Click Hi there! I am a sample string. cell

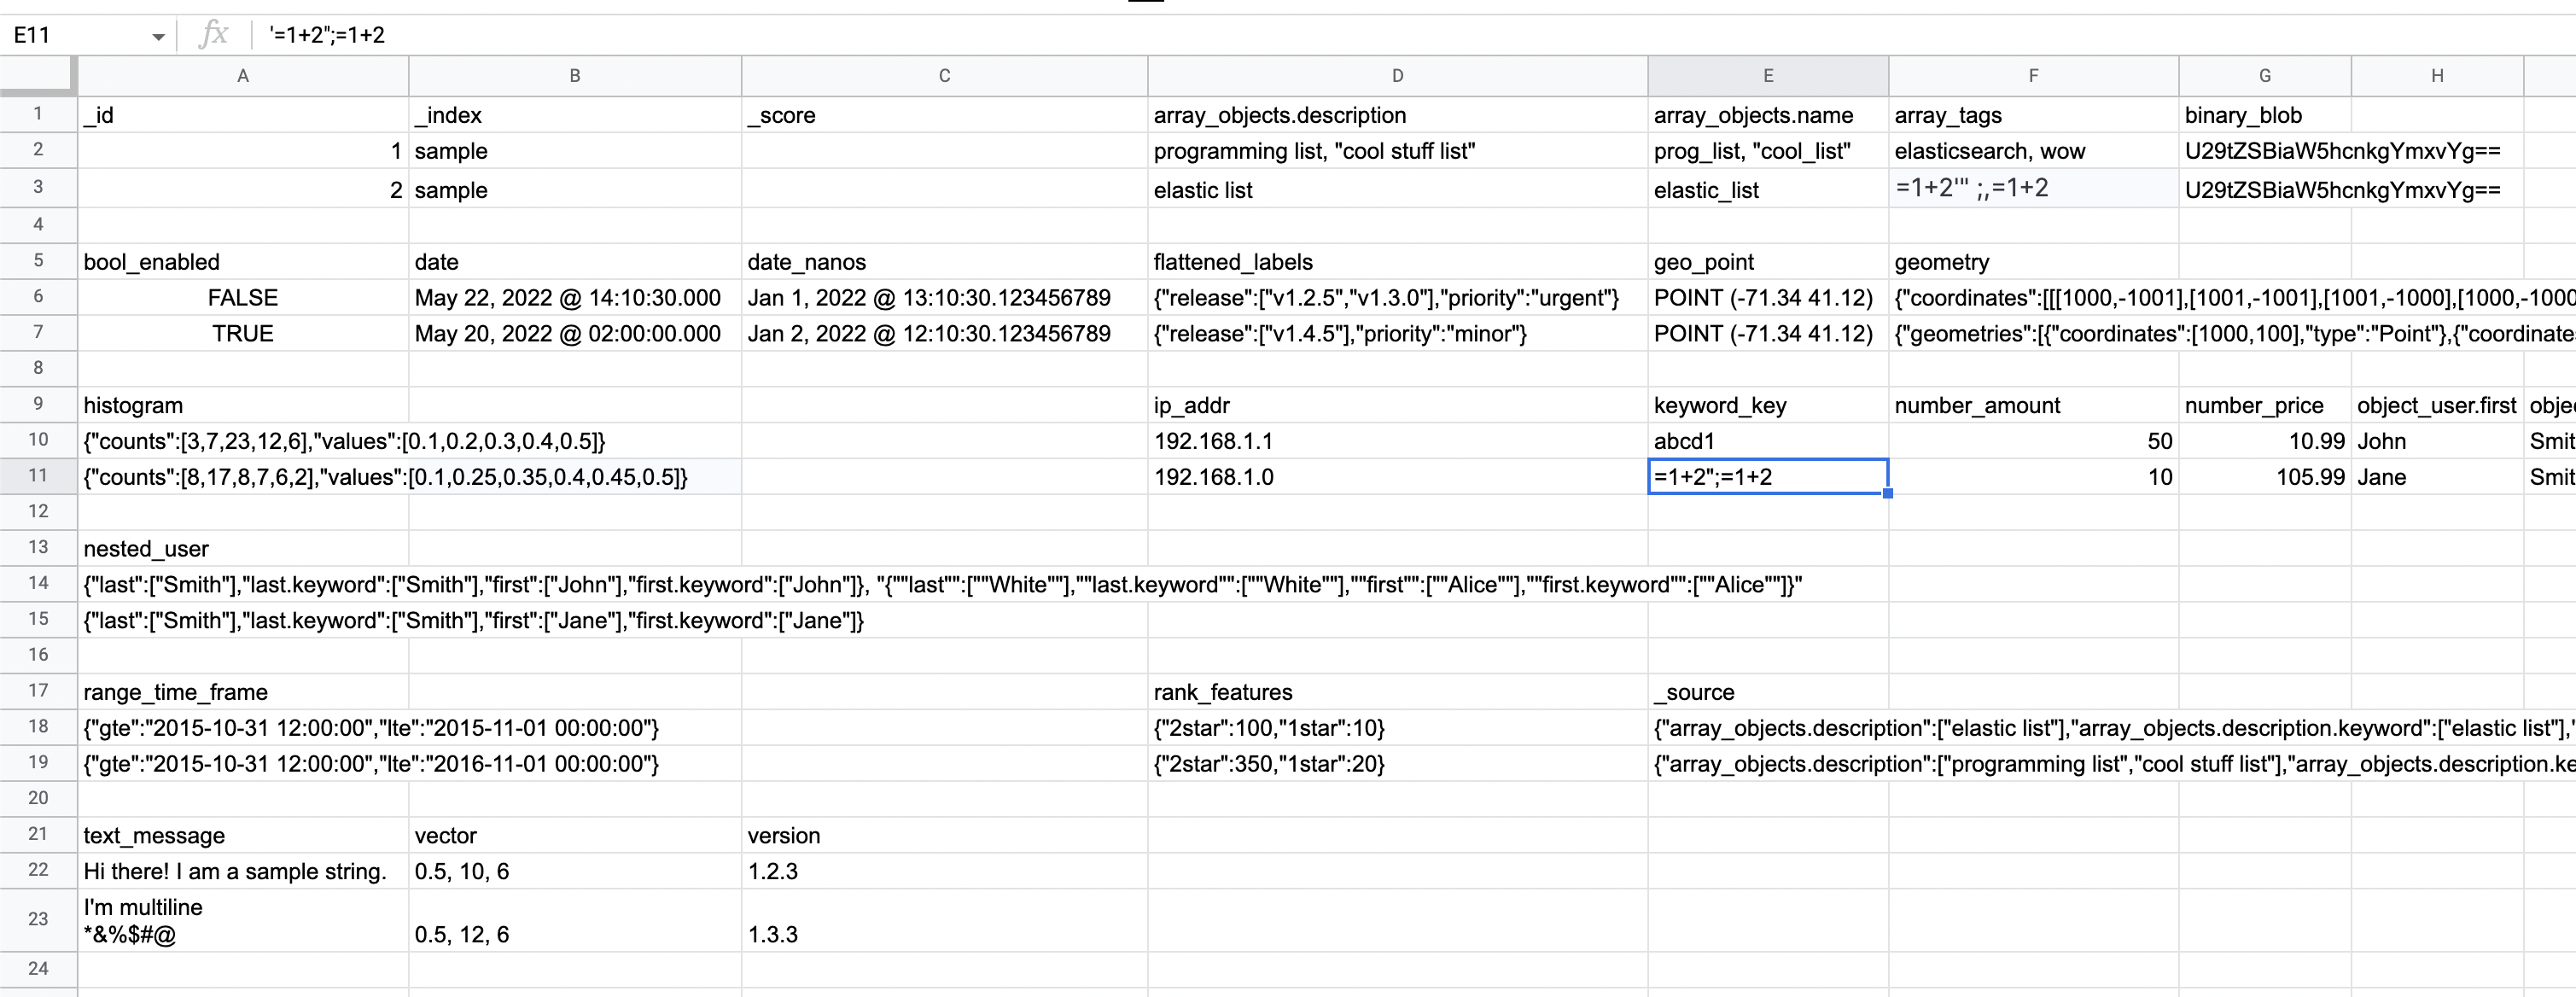click(x=243, y=871)
